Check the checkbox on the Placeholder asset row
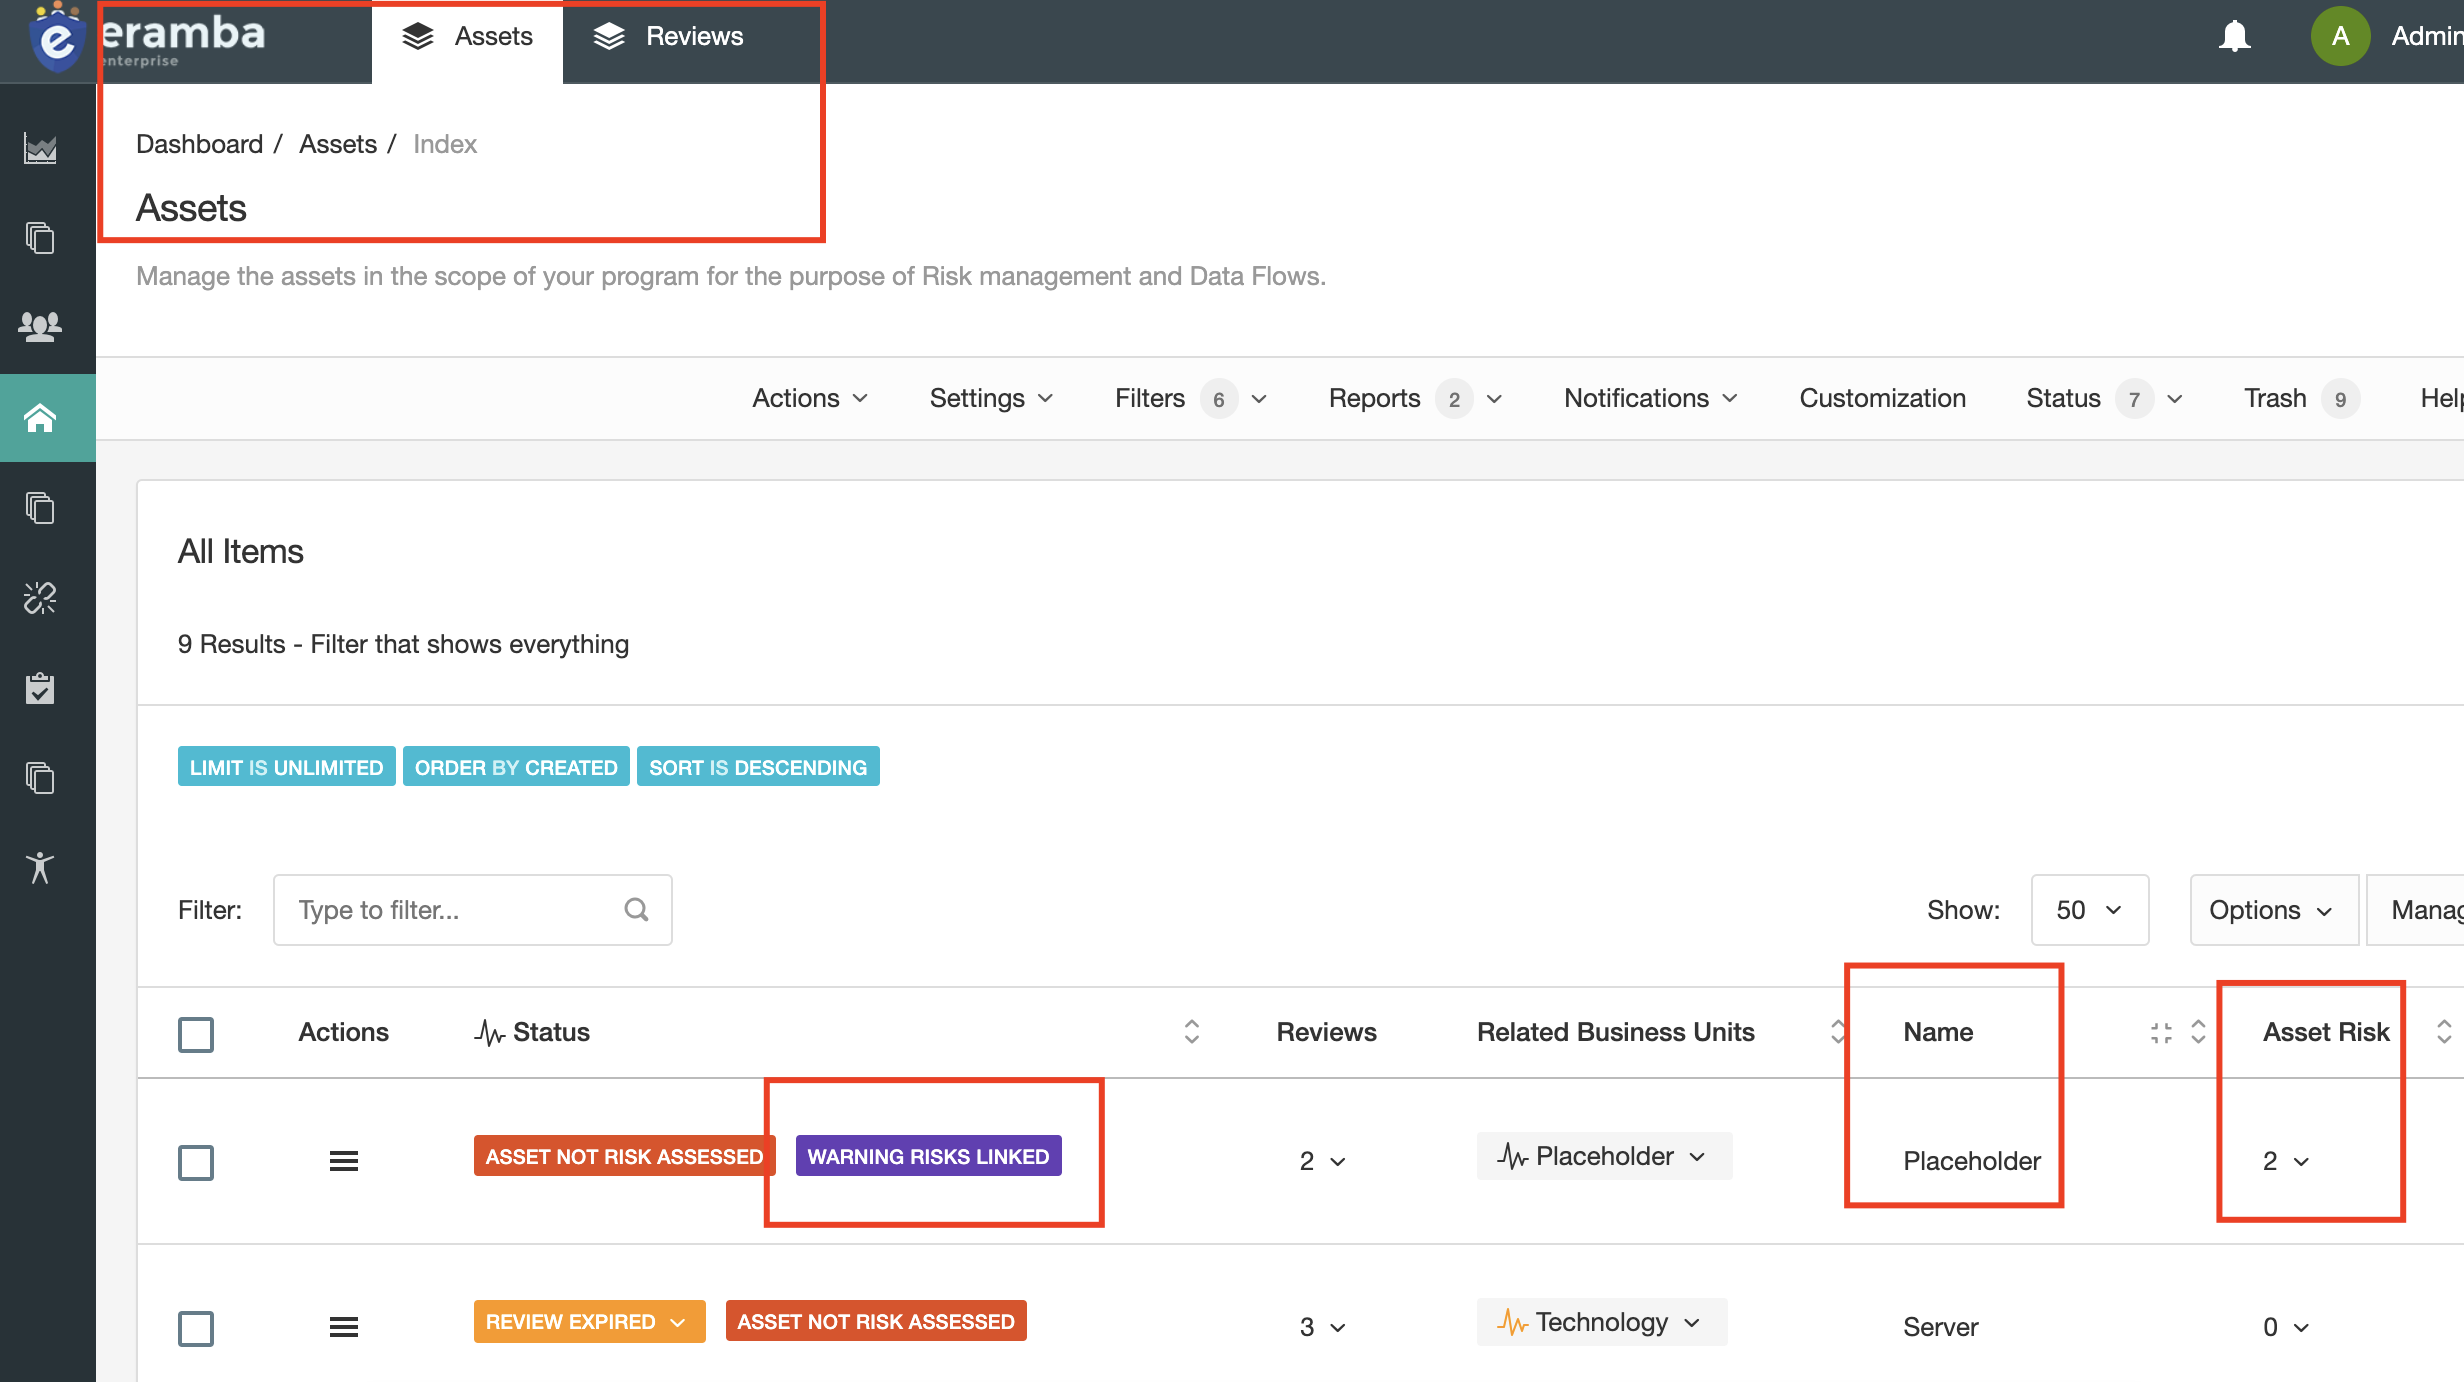 point(196,1162)
